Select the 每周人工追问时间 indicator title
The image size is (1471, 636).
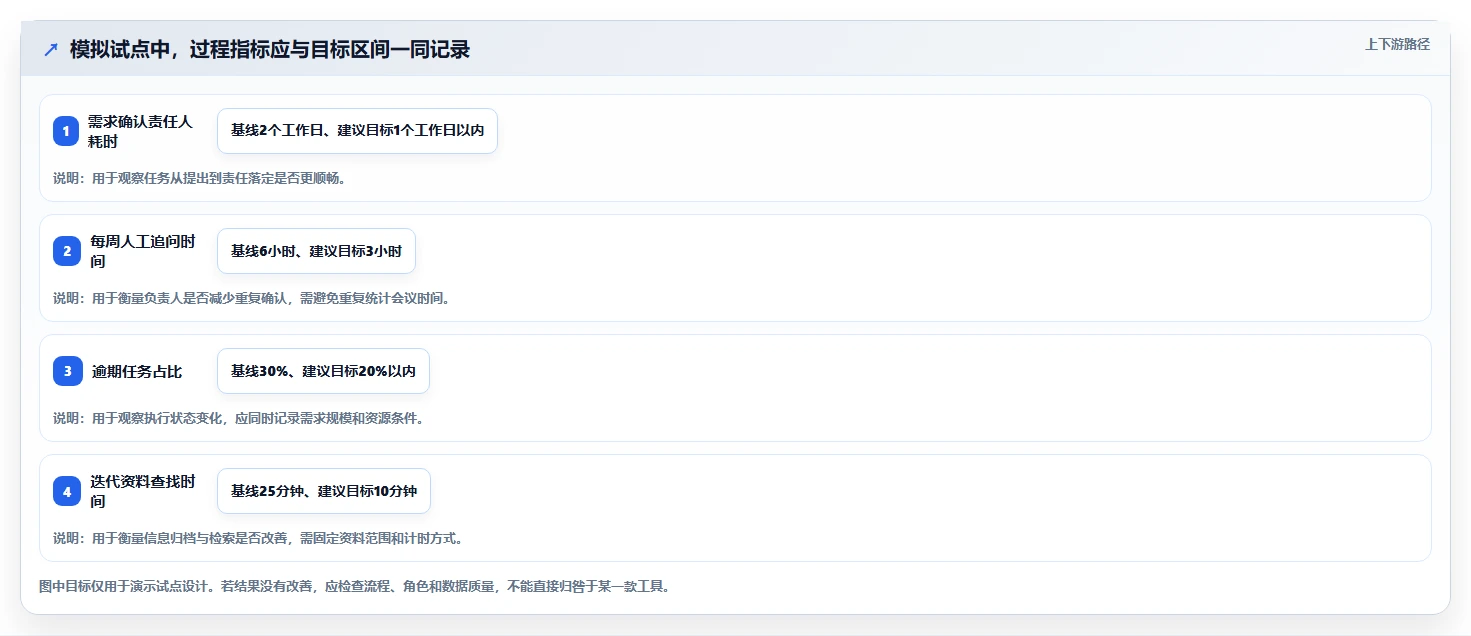coord(141,251)
